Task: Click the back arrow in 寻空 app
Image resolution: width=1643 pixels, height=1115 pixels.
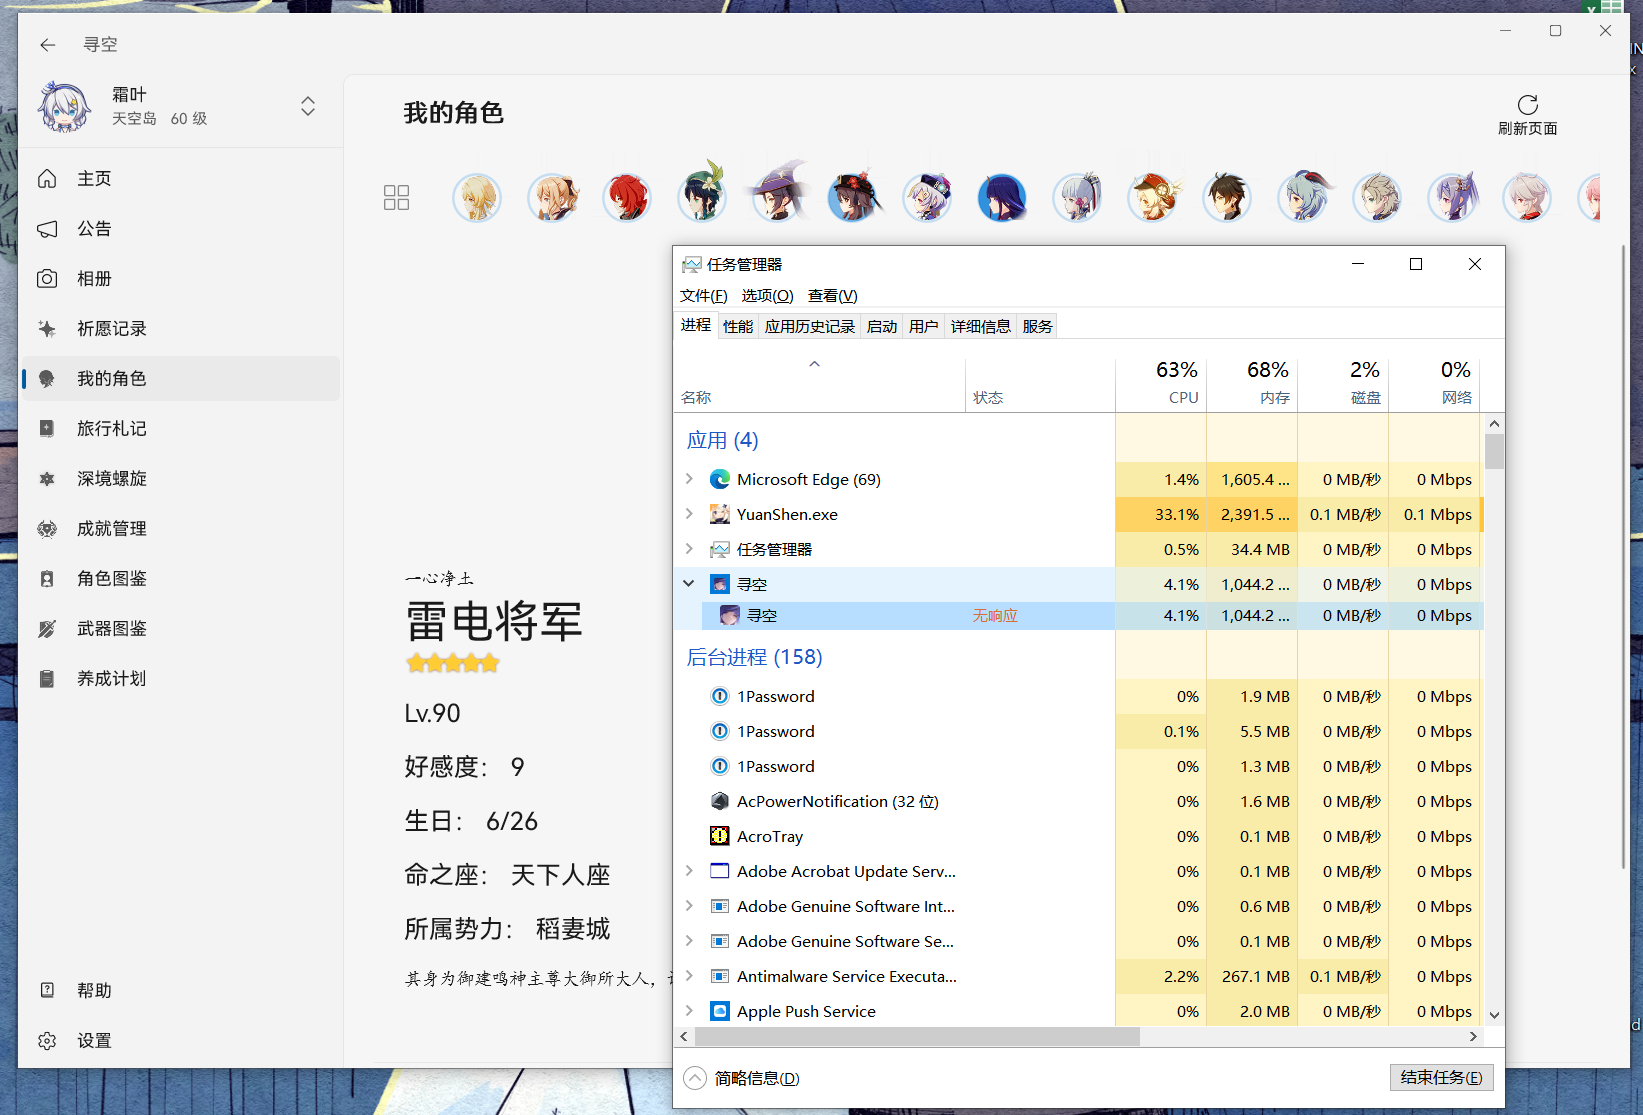Action: [x=47, y=44]
